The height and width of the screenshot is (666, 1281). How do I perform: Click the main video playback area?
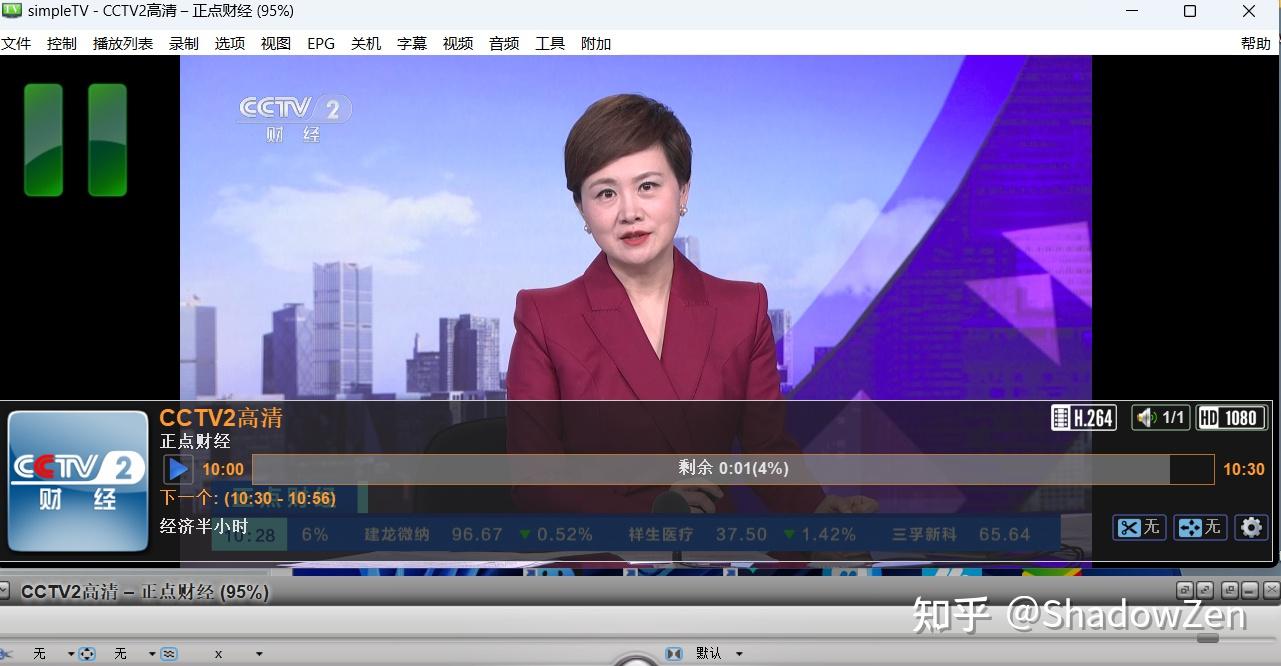point(636,228)
